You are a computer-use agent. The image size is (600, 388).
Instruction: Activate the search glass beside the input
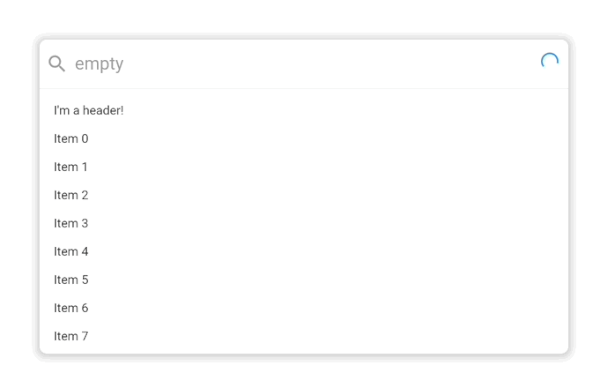(x=57, y=64)
